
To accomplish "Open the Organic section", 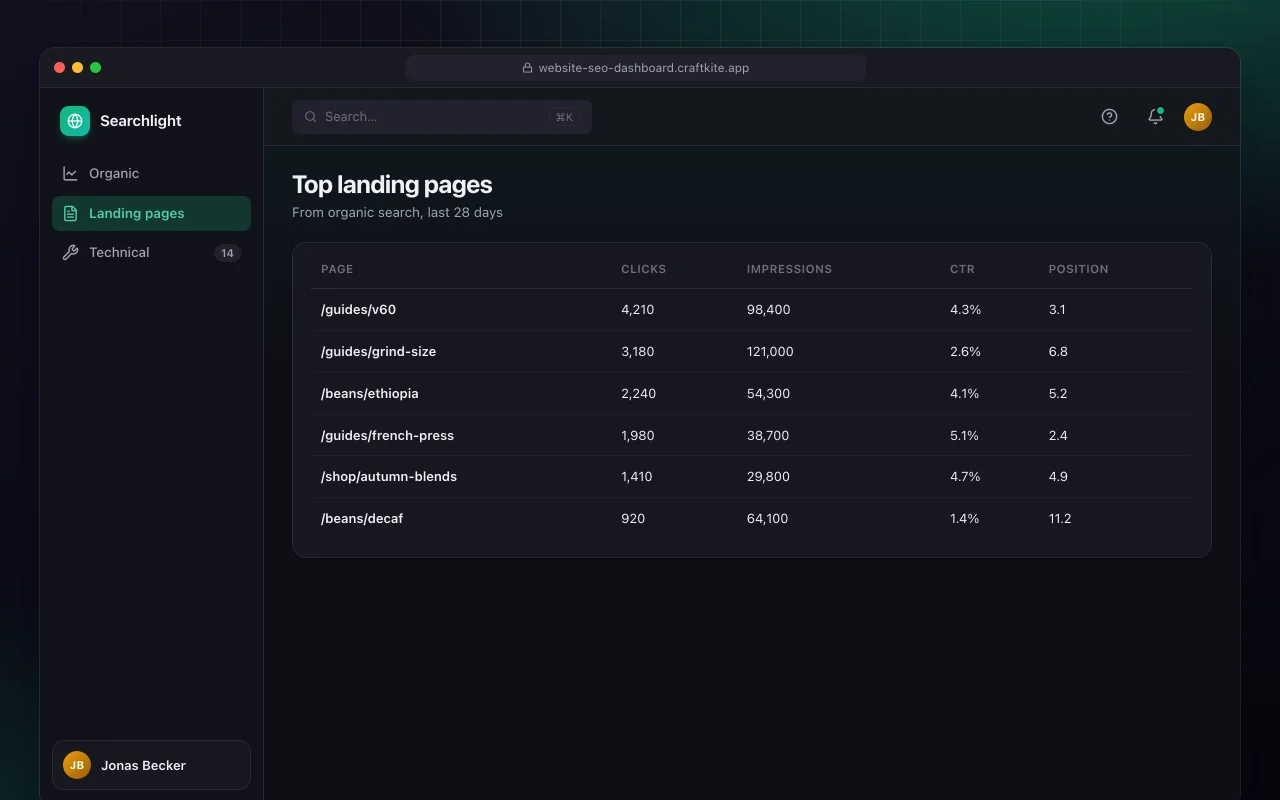I will 151,173.
